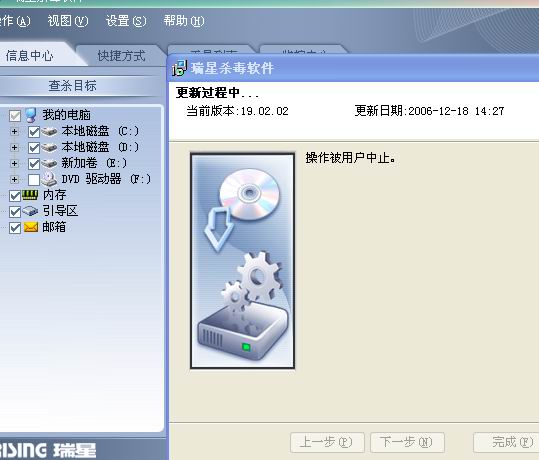Toggle the 引导区 boot sector checkbox
Screen dimensions: 539x460
click(x=15, y=211)
